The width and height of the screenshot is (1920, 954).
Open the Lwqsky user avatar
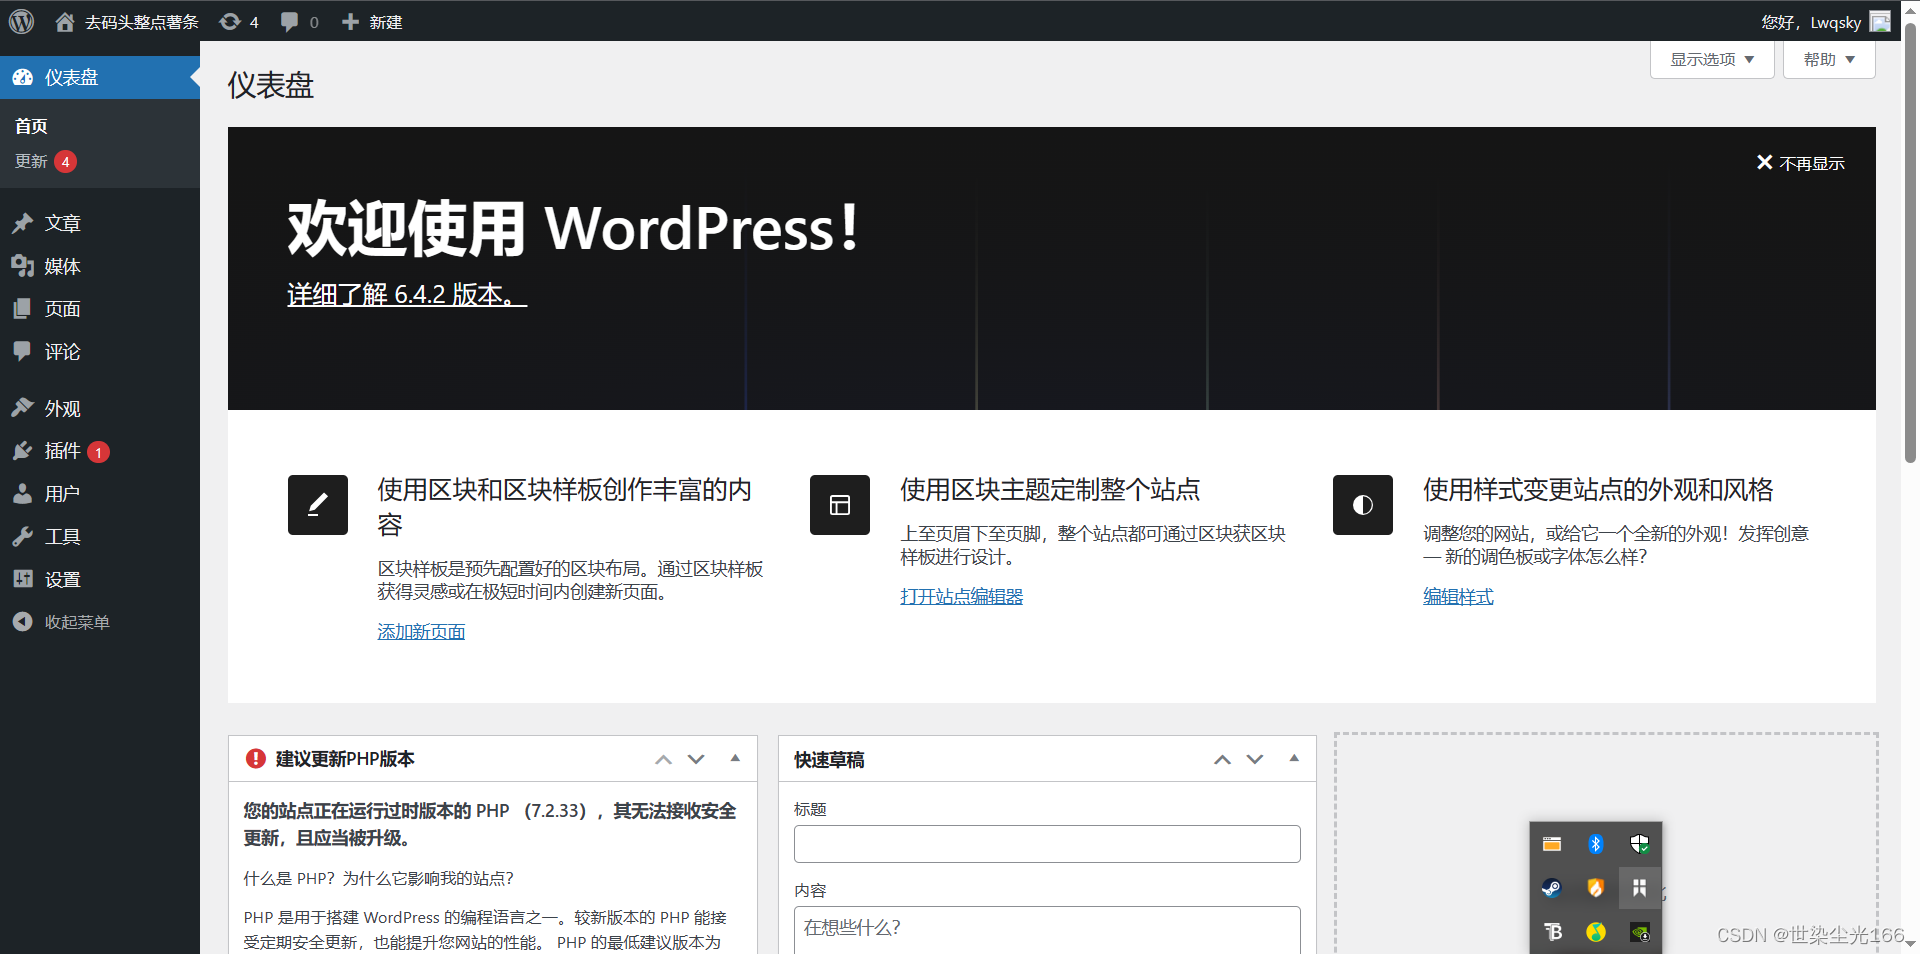coord(1880,22)
